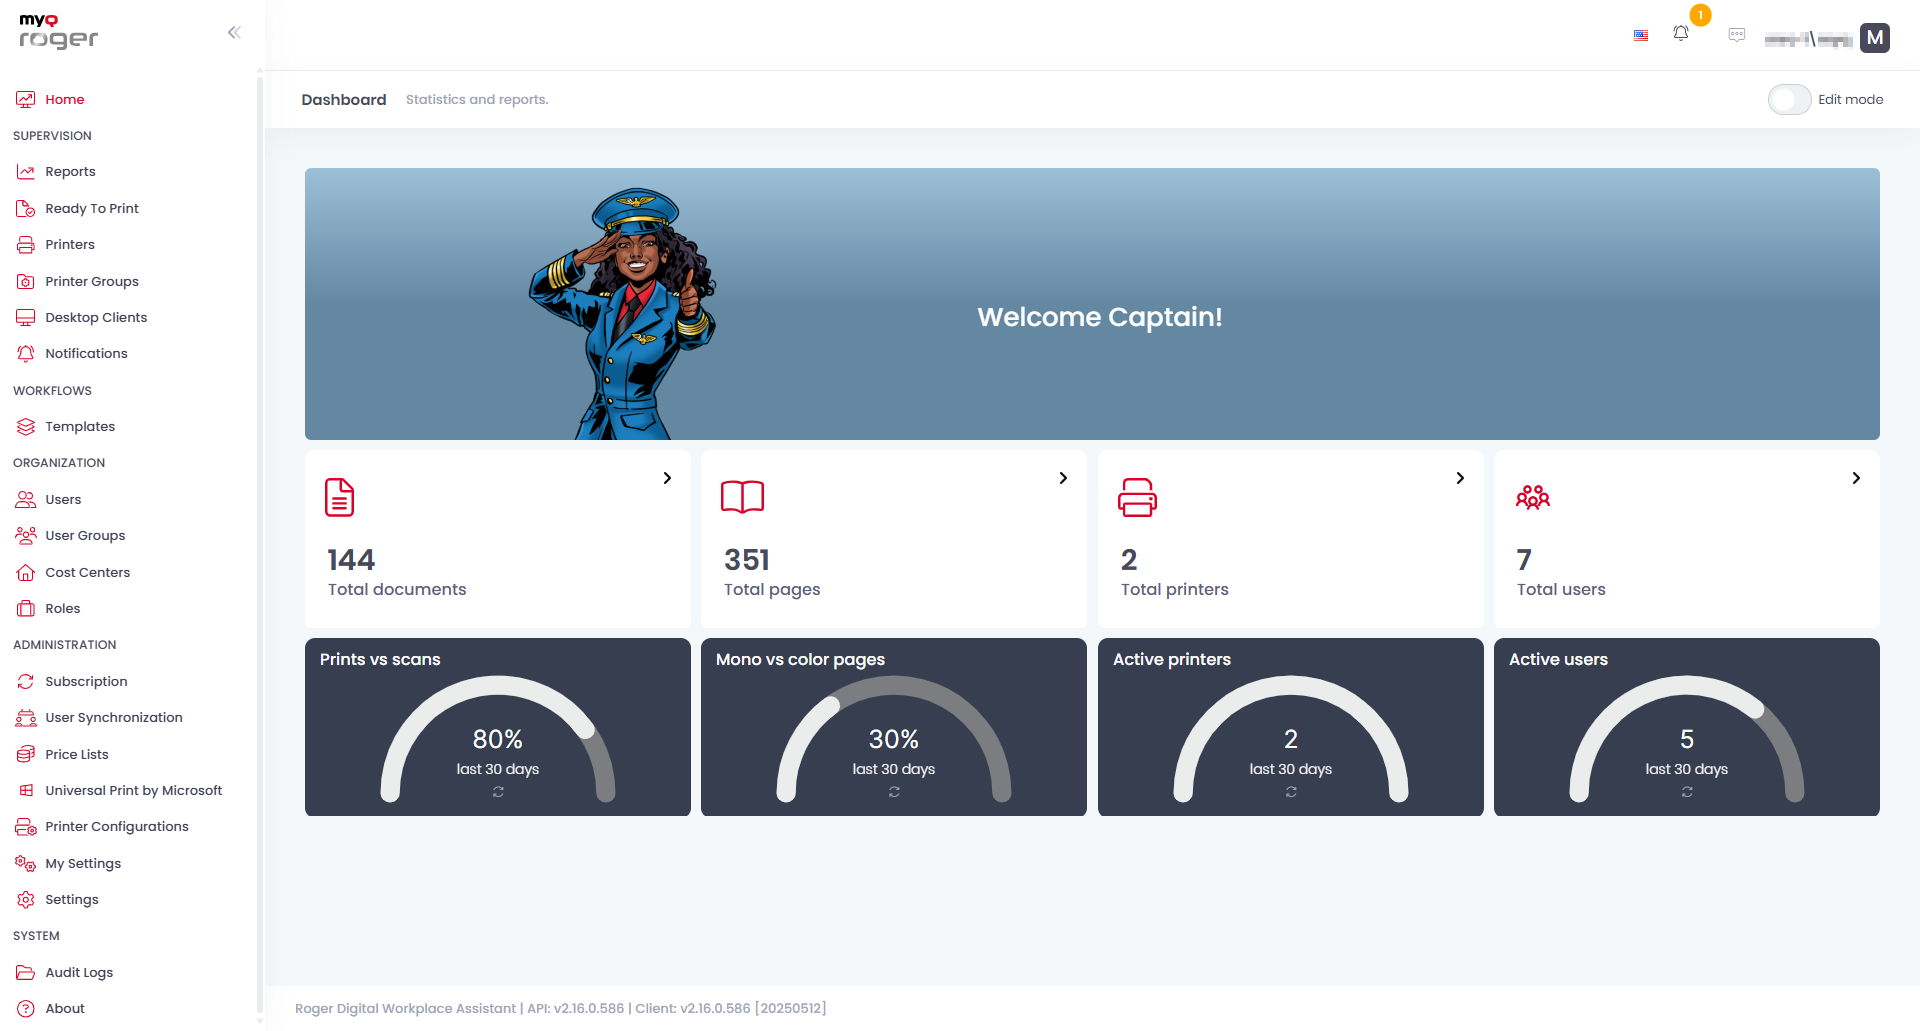Click the Printer Configurations icon
The width and height of the screenshot is (1920, 1031).
26,827
